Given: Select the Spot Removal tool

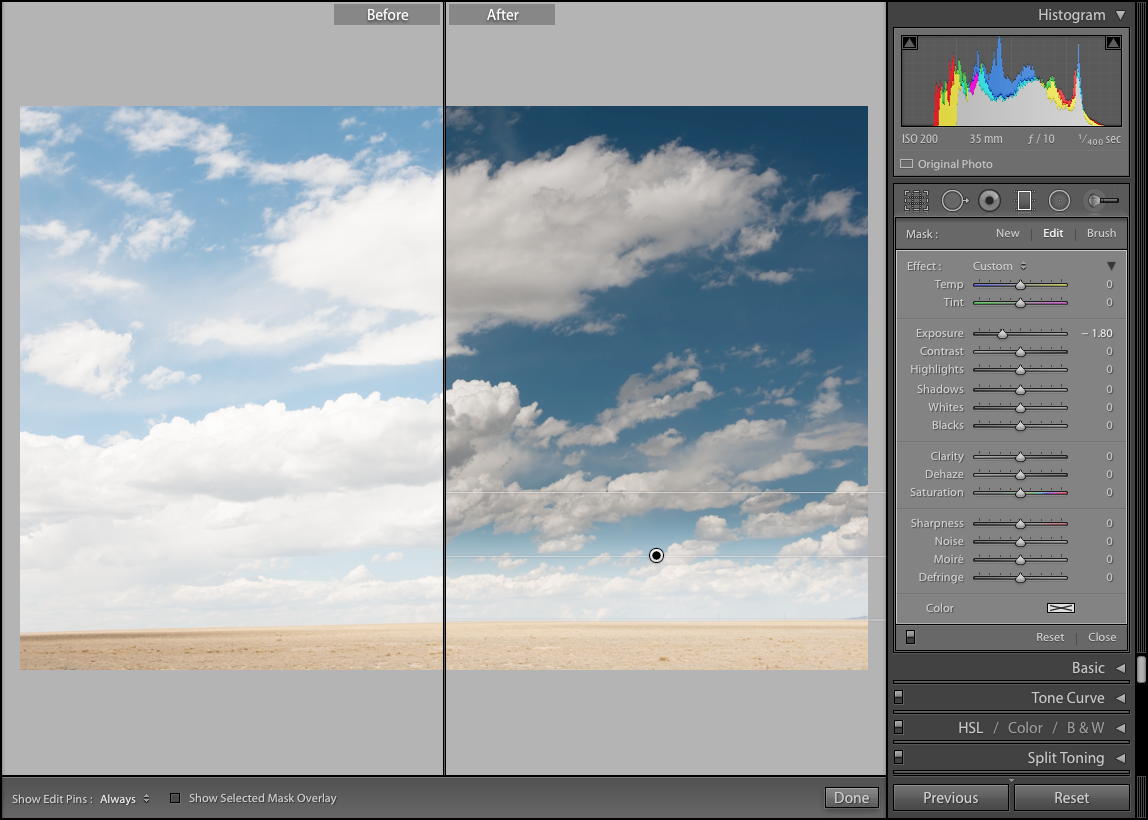Looking at the screenshot, I should [954, 200].
